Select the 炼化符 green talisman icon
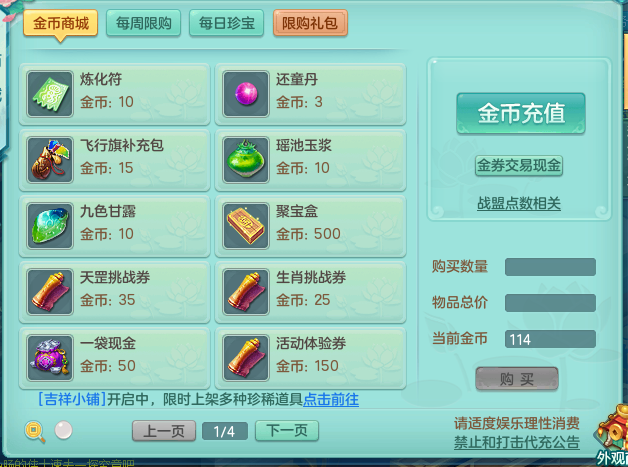The image size is (628, 467). pyautogui.click(x=50, y=94)
